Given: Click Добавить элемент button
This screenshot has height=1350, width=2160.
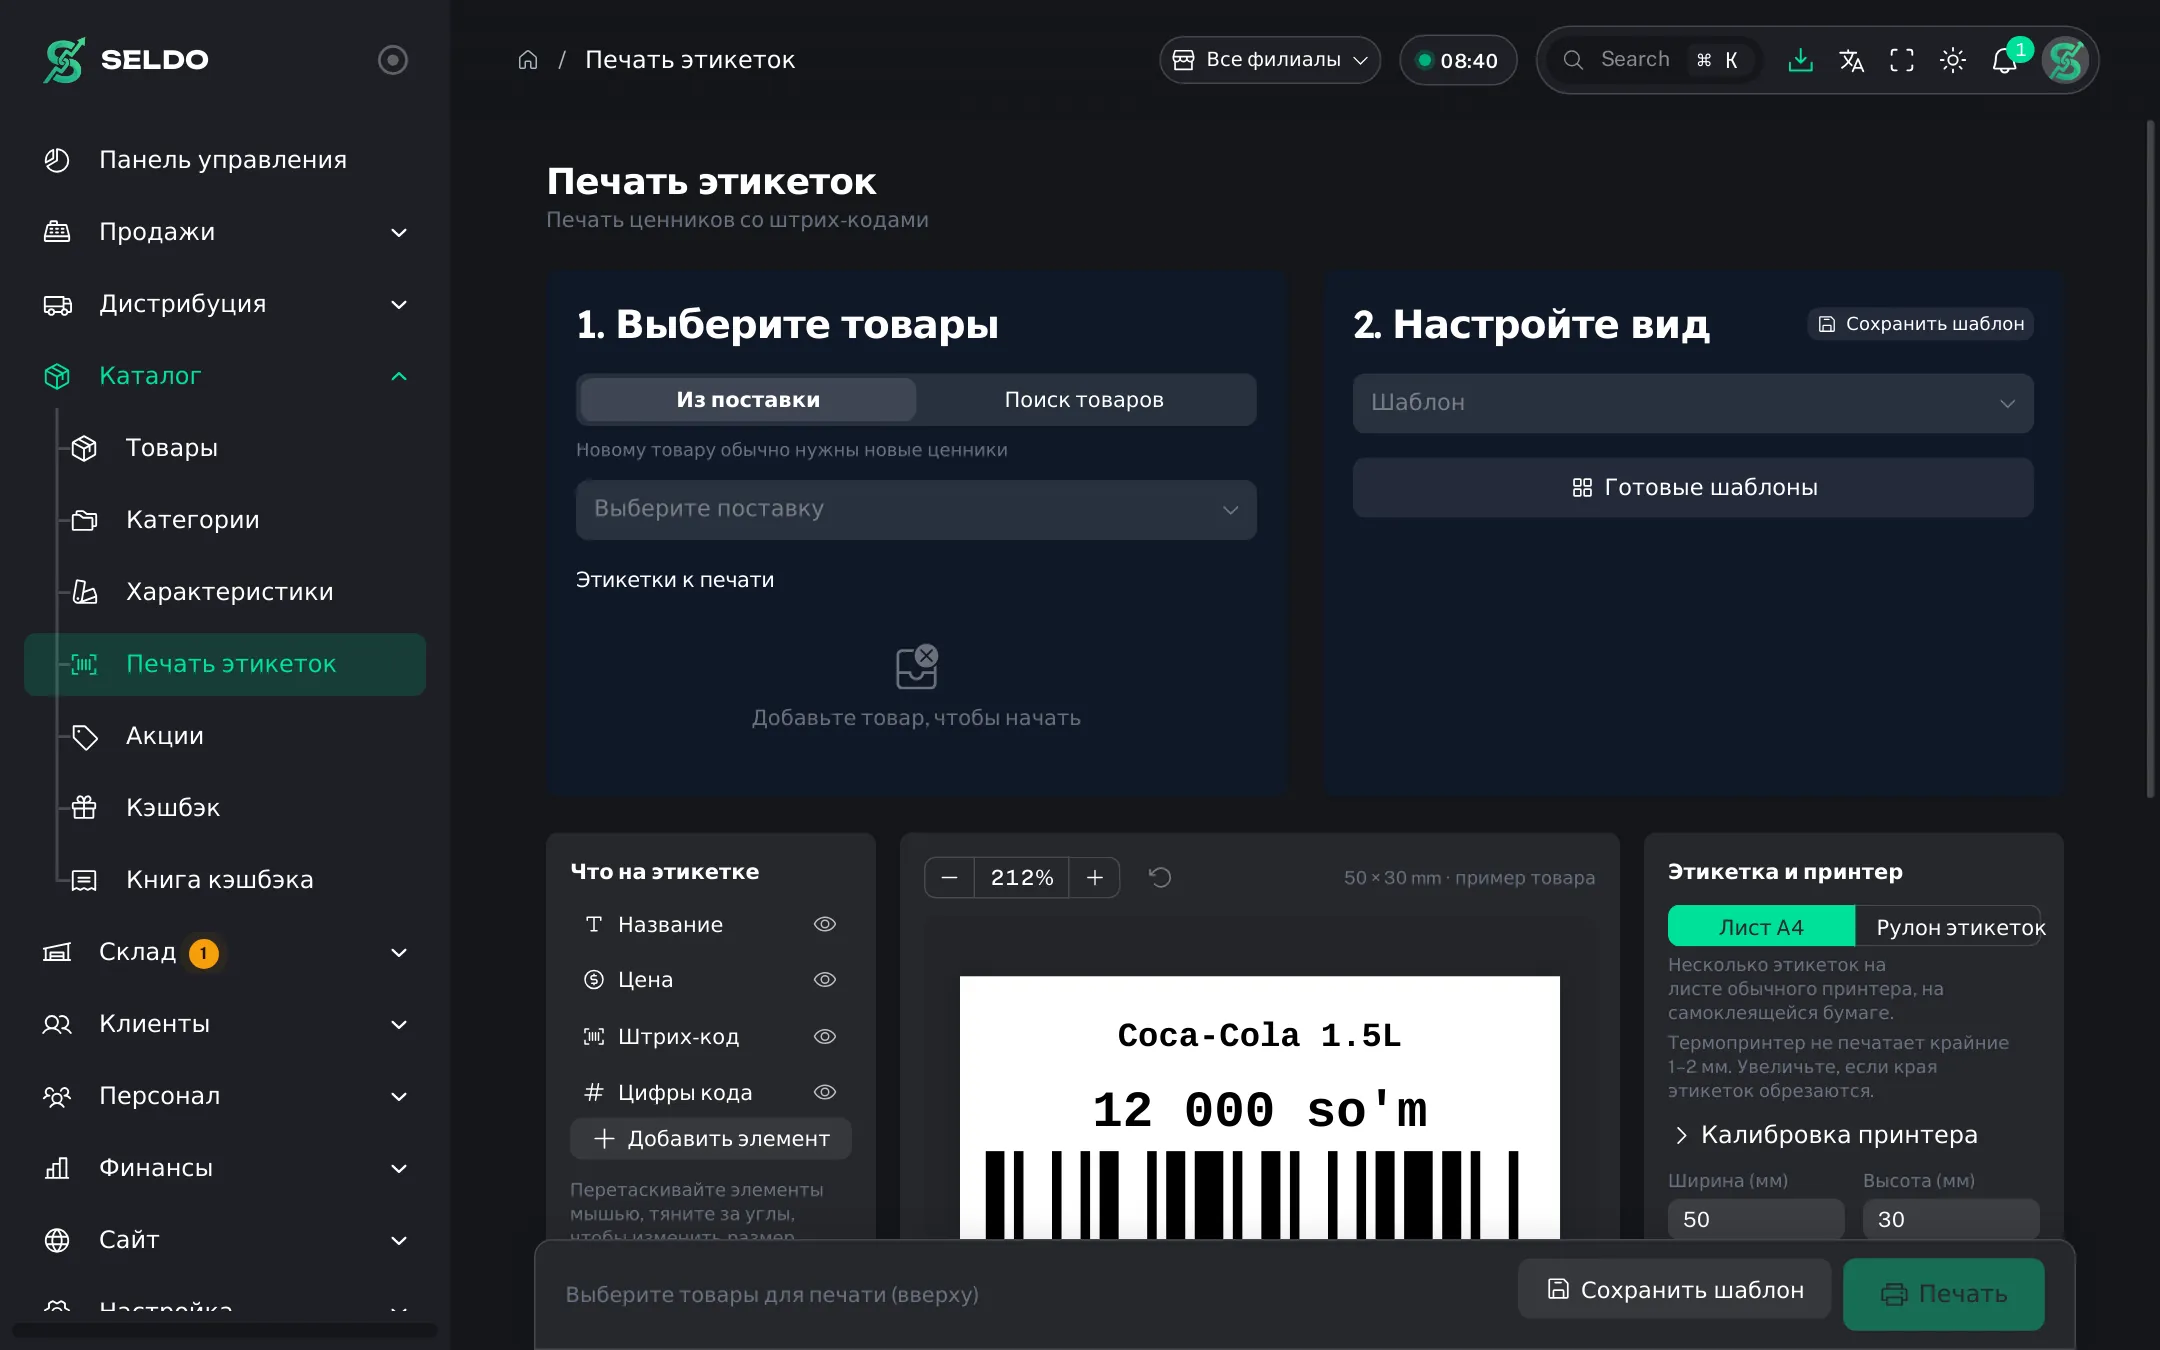Looking at the screenshot, I should pyautogui.click(x=711, y=1139).
